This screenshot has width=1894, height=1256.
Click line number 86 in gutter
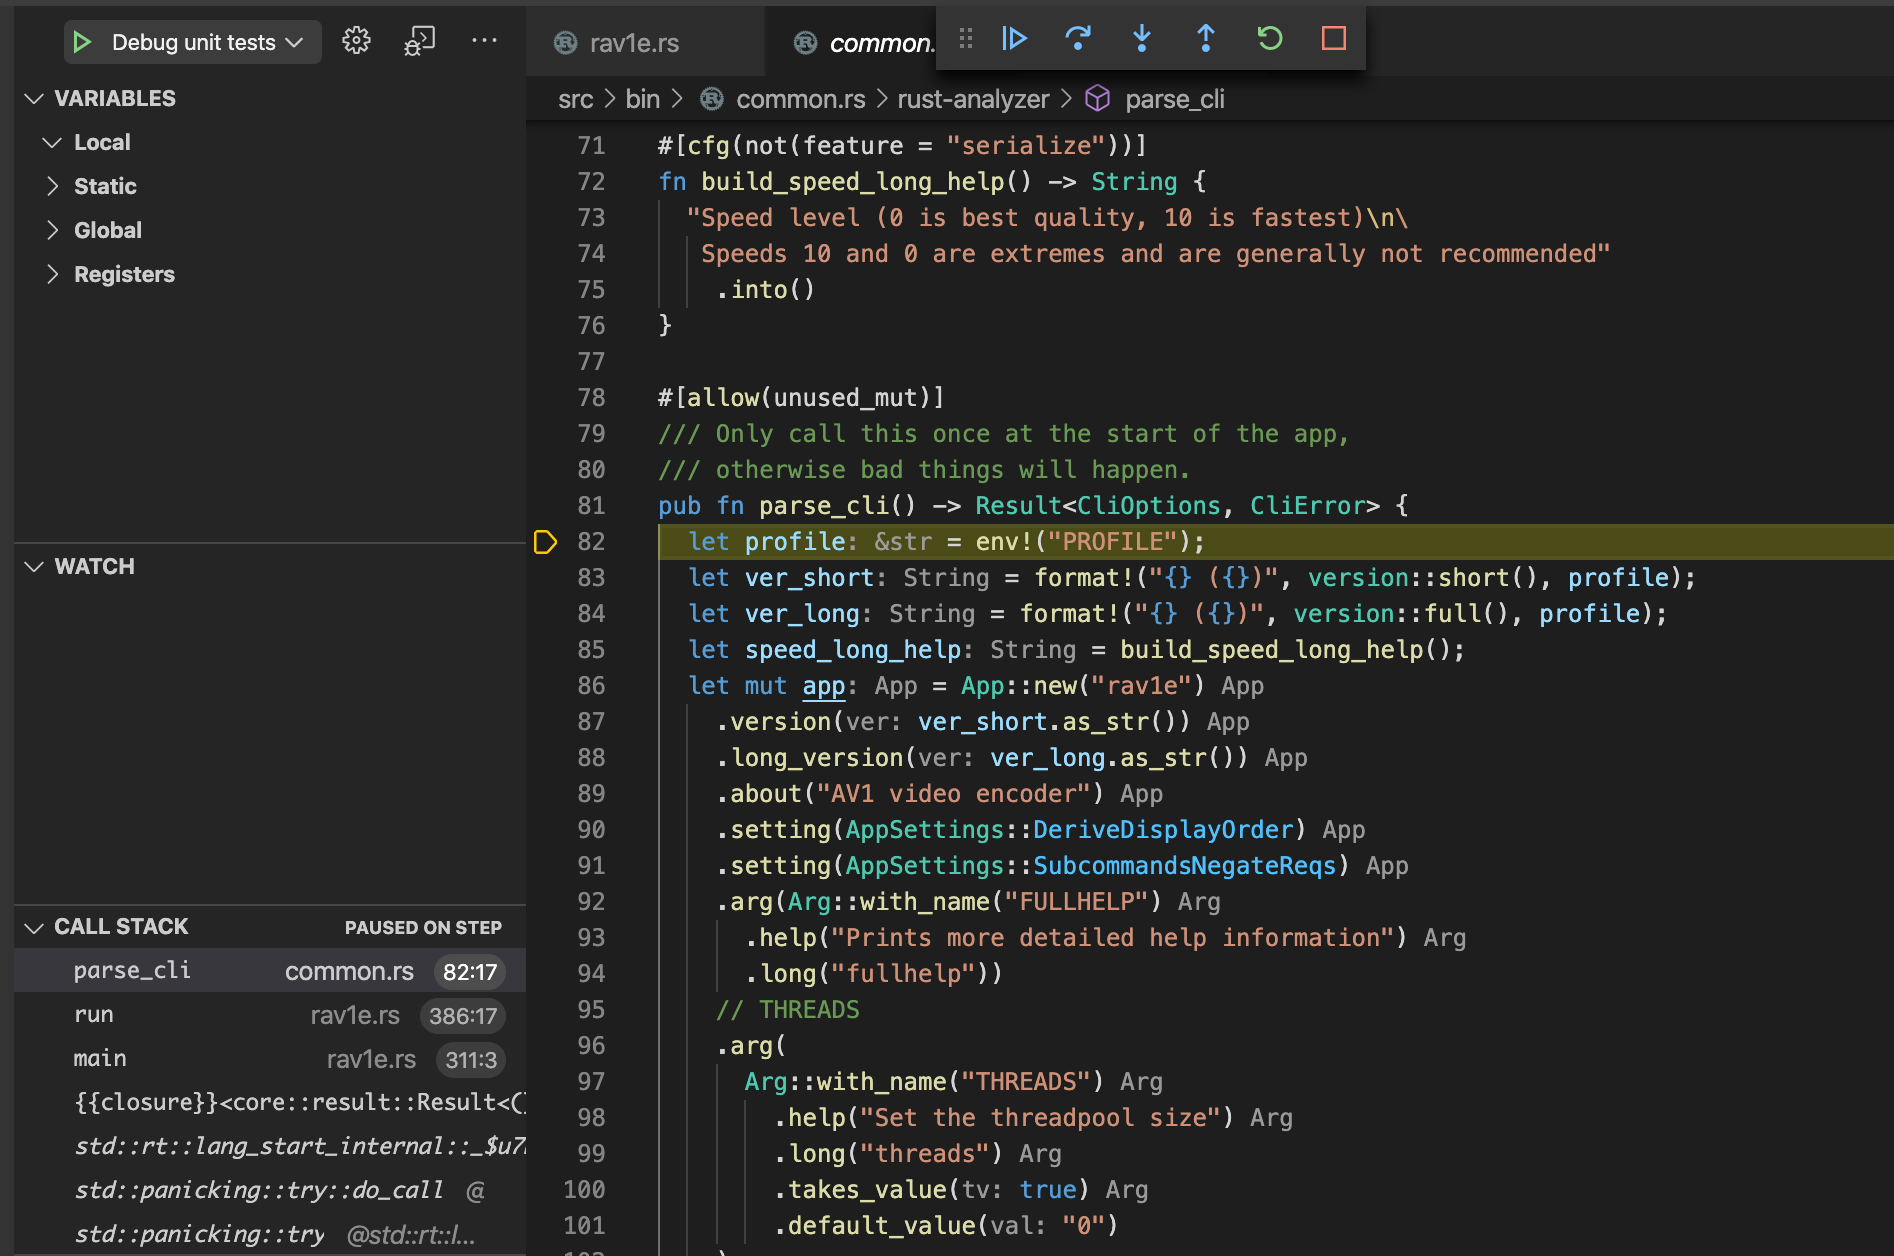click(x=591, y=686)
